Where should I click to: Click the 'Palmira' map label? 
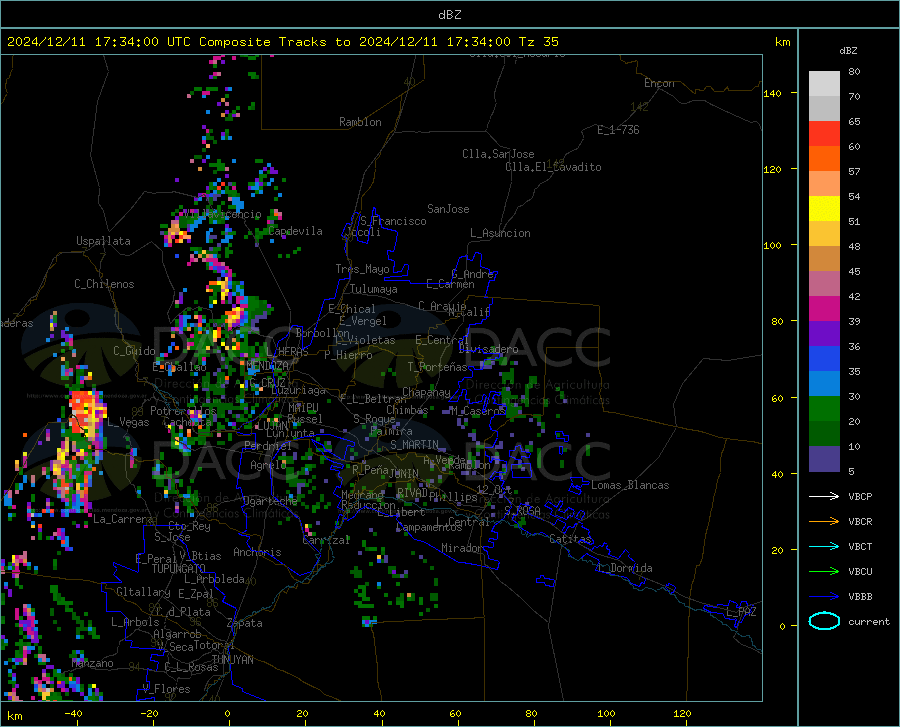[391, 431]
